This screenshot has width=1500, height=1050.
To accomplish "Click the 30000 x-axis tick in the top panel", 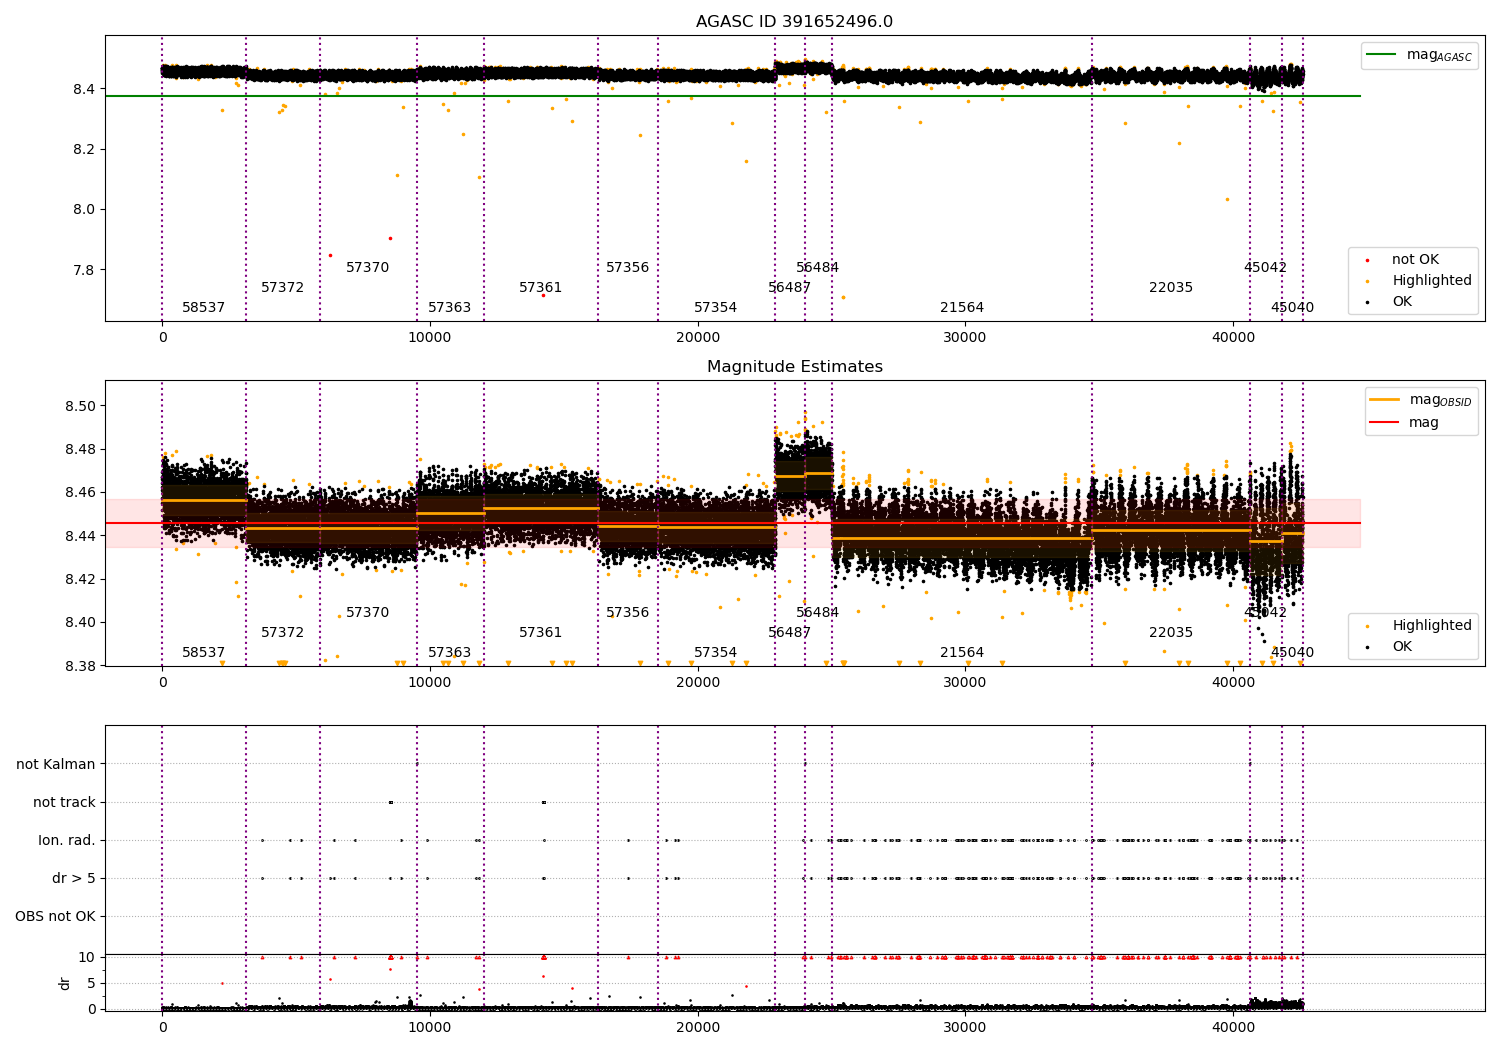I will click(965, 339).
